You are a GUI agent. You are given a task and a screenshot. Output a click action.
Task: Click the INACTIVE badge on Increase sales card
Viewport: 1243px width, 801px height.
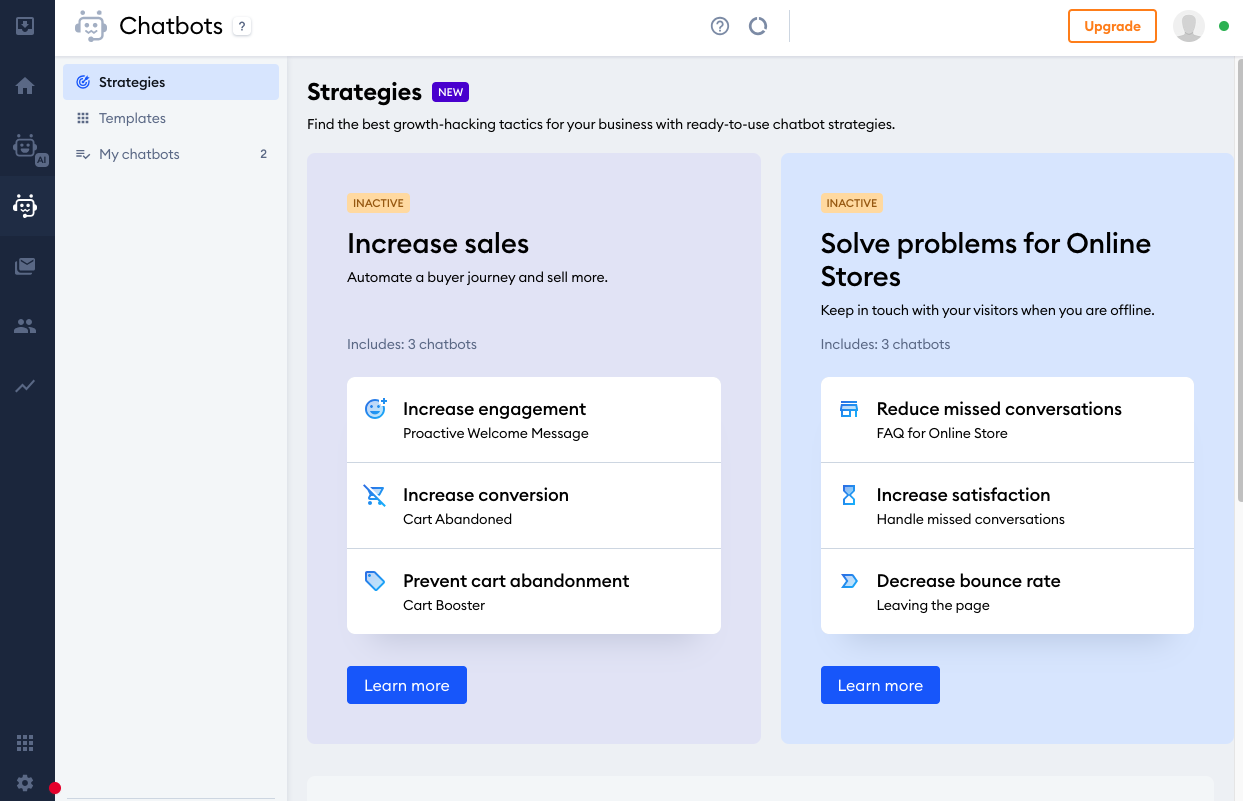pos(378,203)
